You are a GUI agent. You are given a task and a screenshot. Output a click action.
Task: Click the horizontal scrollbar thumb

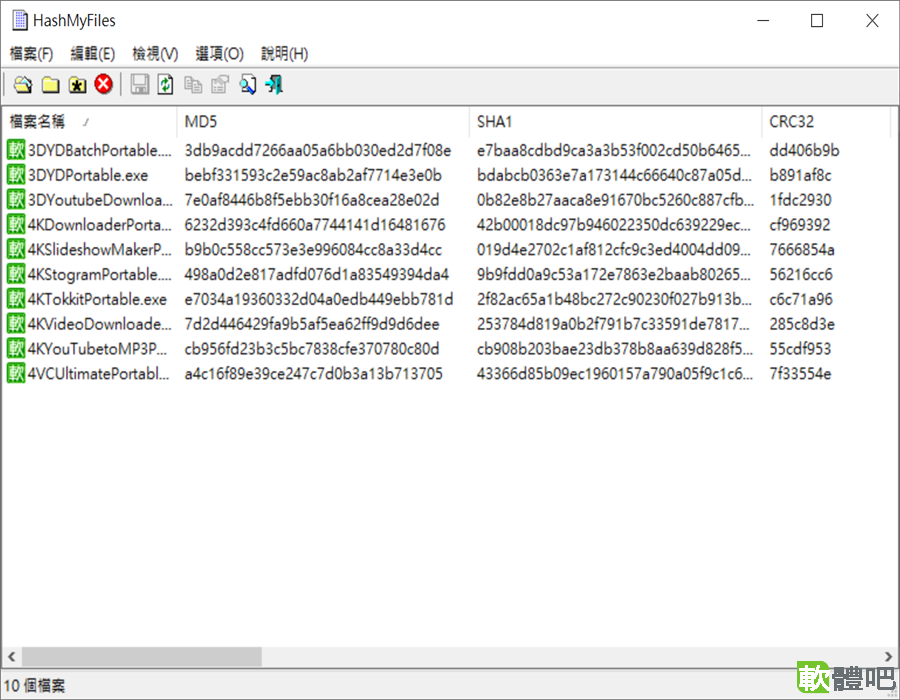(142, 656)
